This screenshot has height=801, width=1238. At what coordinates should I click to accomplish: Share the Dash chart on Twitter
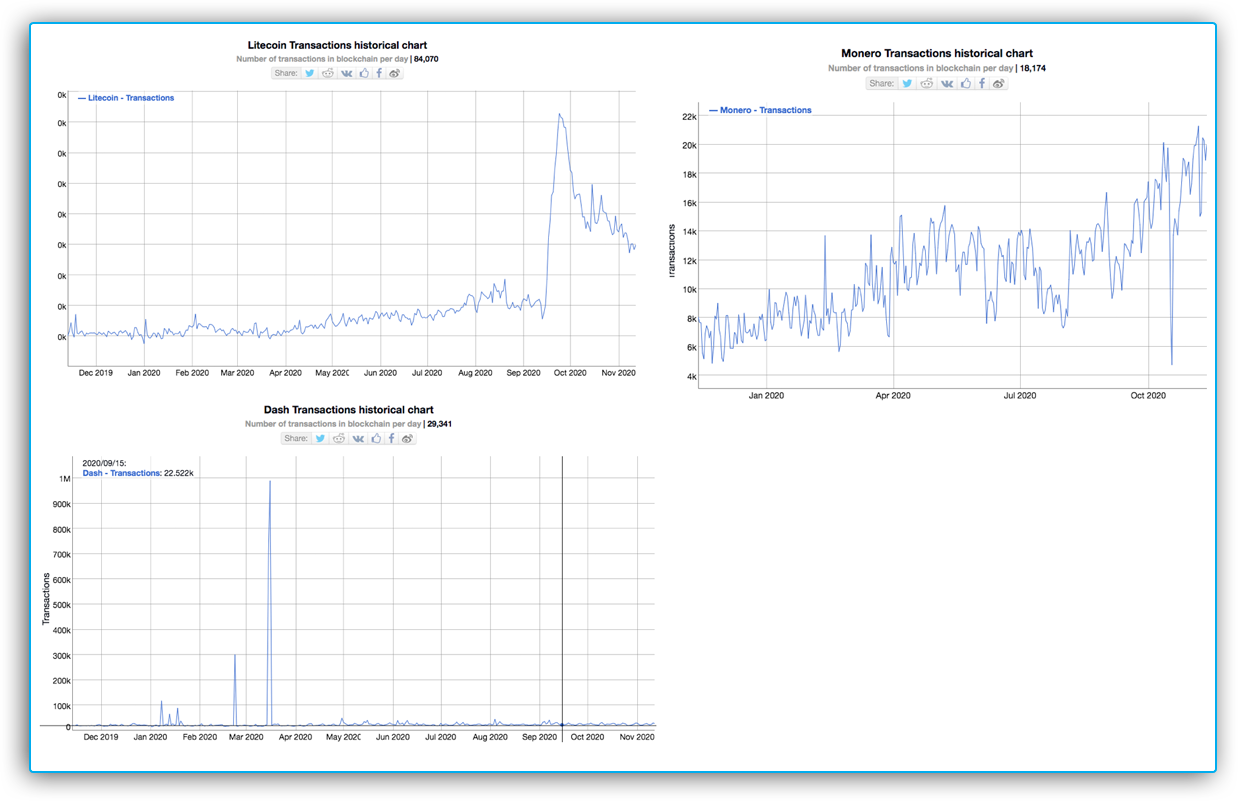coord(320,438)
